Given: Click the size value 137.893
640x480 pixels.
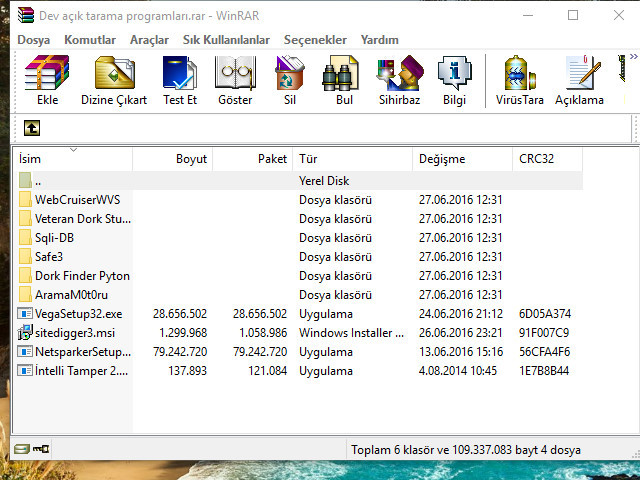Looking at the screenshot, I should 187,371.
